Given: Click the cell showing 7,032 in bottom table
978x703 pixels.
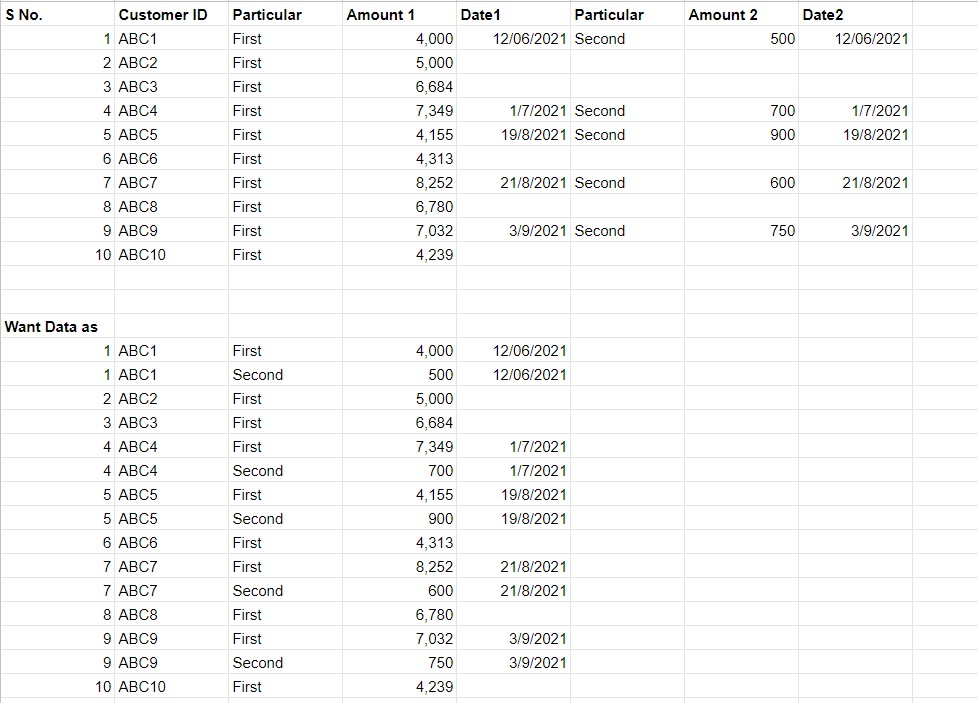Looking at the screenshot, I should [399, 639].
